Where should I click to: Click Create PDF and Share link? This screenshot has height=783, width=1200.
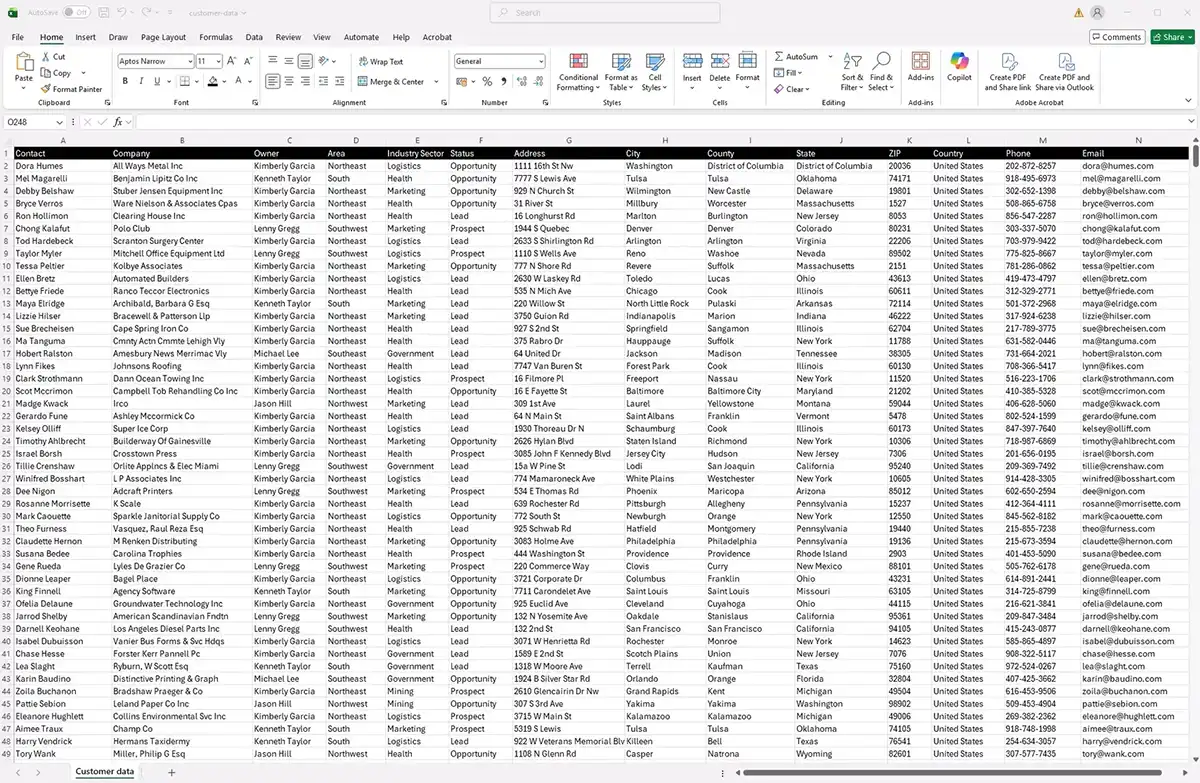pyautogui.click(x=1009, y=72)
